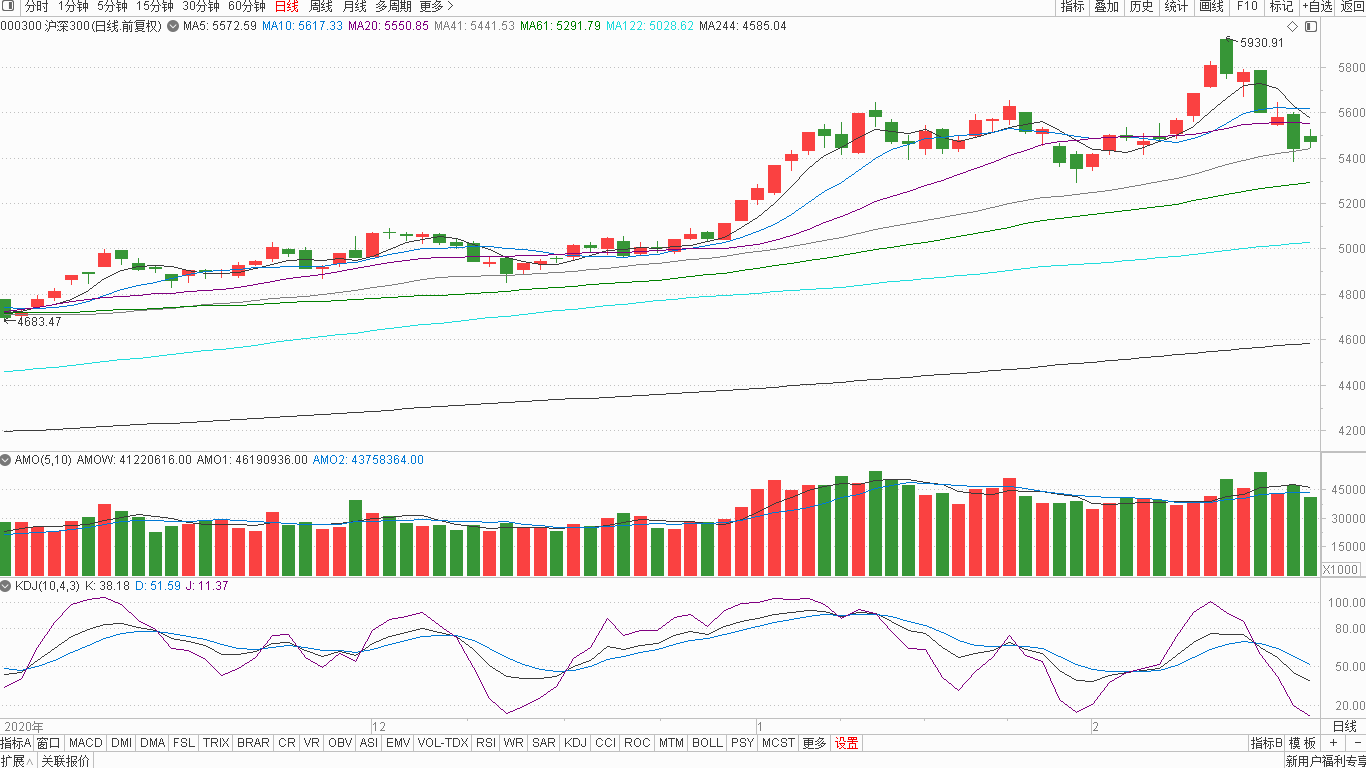Click the diamond marker icon above price axis

click(1291, 26)
